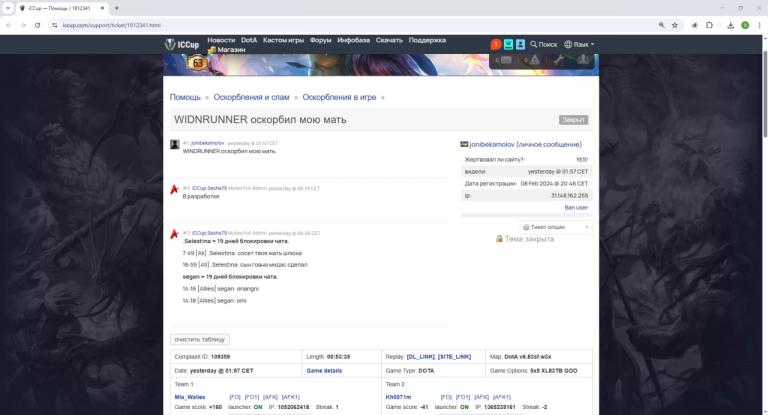Click FD1 link next to Kh0071m
Image resolution: width=768 pixels, height=415 pixels.
(x=463, y=397)
